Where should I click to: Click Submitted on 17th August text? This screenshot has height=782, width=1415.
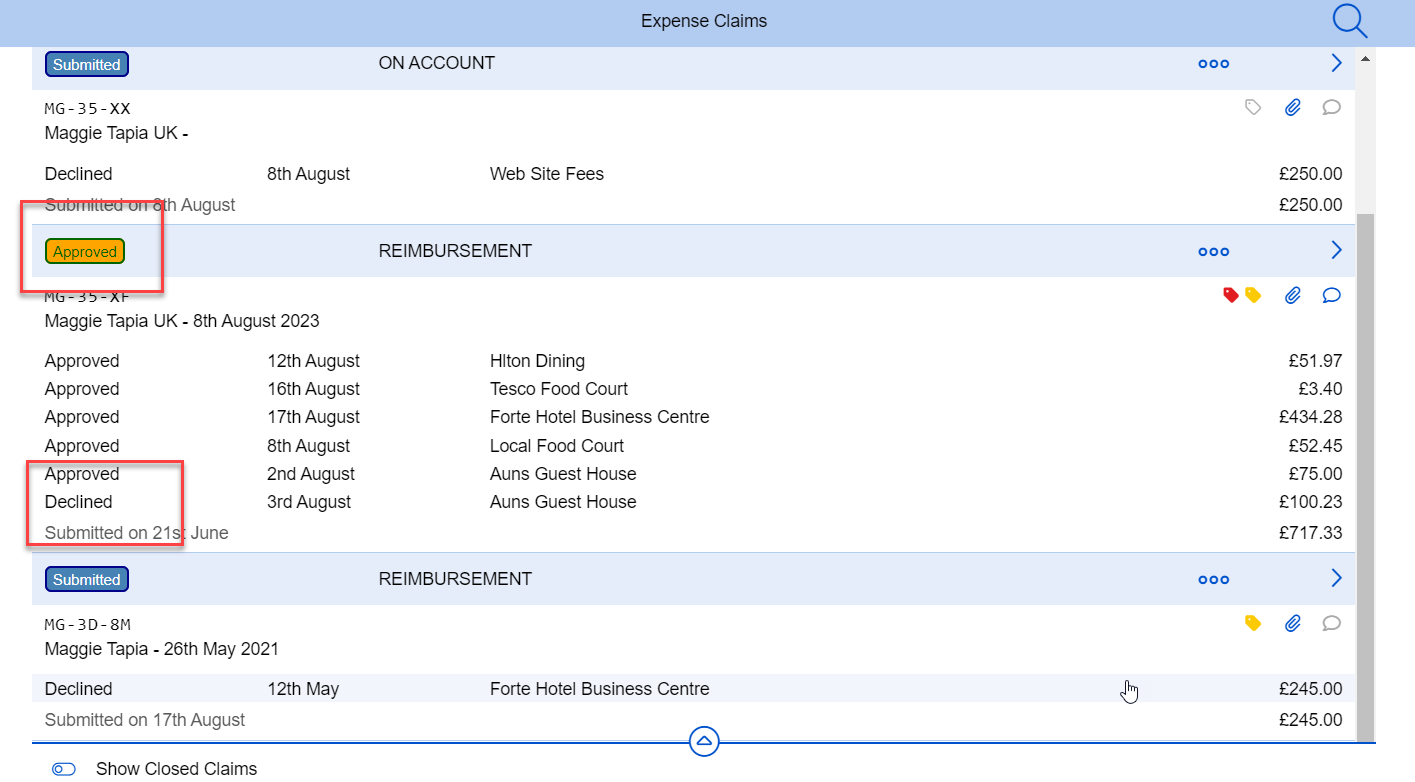[145, 720]
